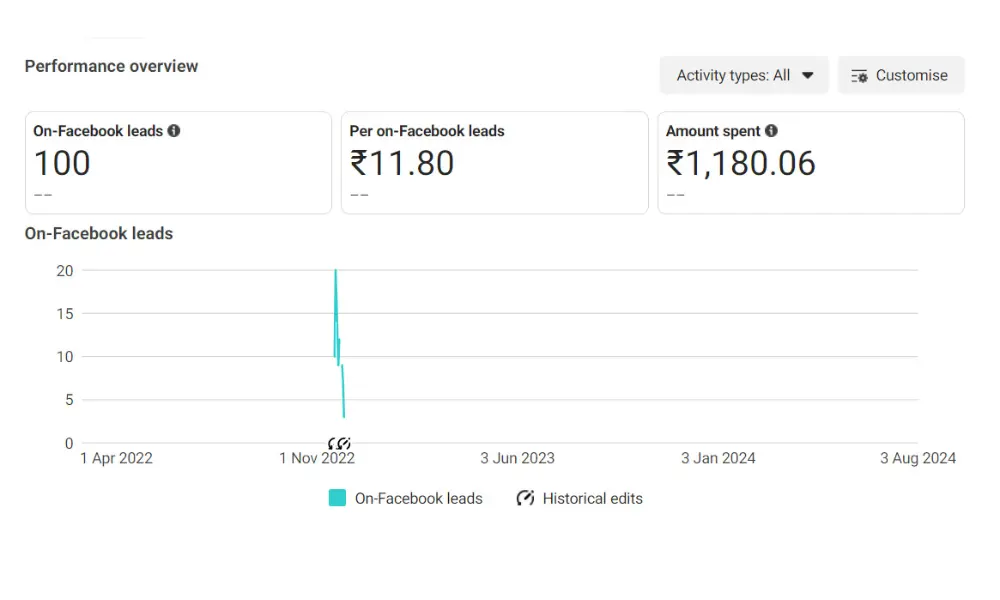Viewport: 1000px width, 600px height.
Task: Click the info icon beside Amount spent
Action: point(771,131)
